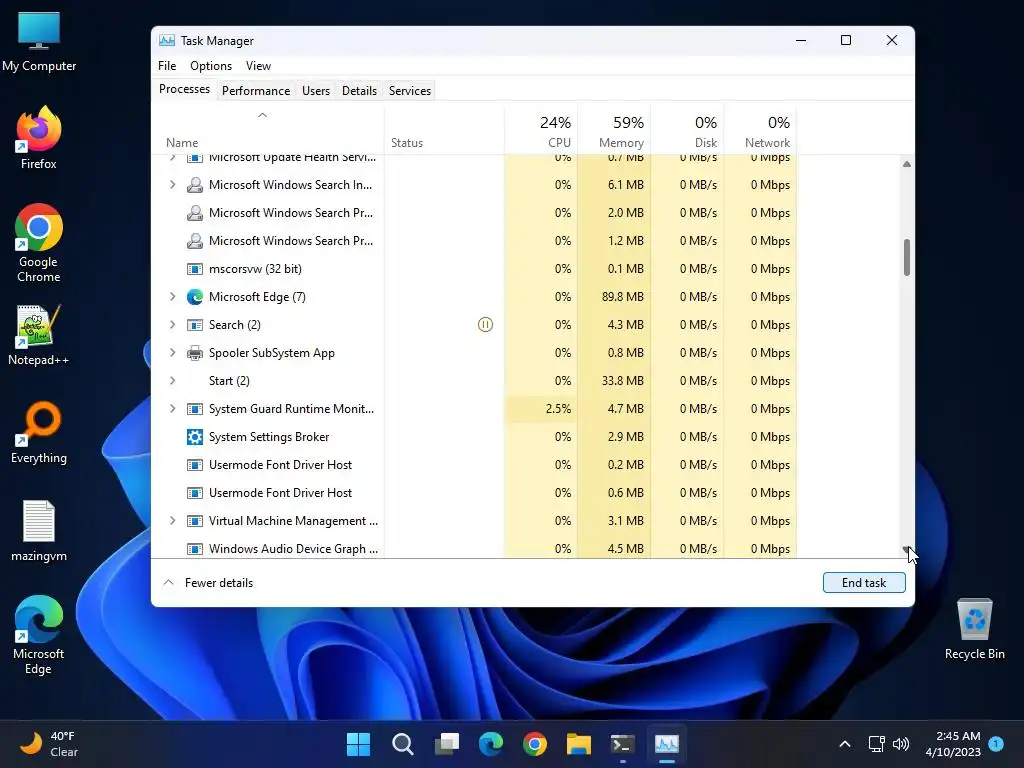Expand the Start (2) process group
1024x768 pixels.
click(x=172, y=381)
